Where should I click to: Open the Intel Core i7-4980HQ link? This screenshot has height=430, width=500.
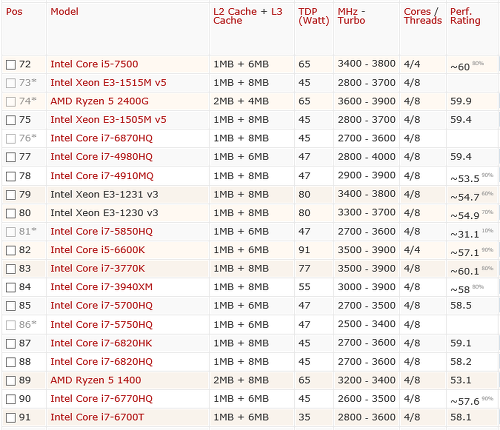tap(101, 157)
